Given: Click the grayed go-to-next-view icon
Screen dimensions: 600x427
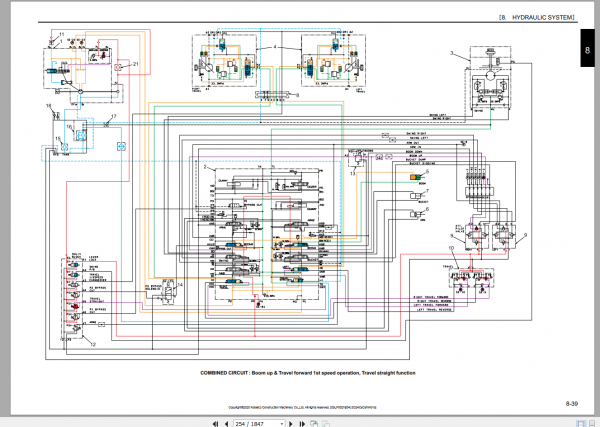Looking at the screenshot, I should coord(326,424).
